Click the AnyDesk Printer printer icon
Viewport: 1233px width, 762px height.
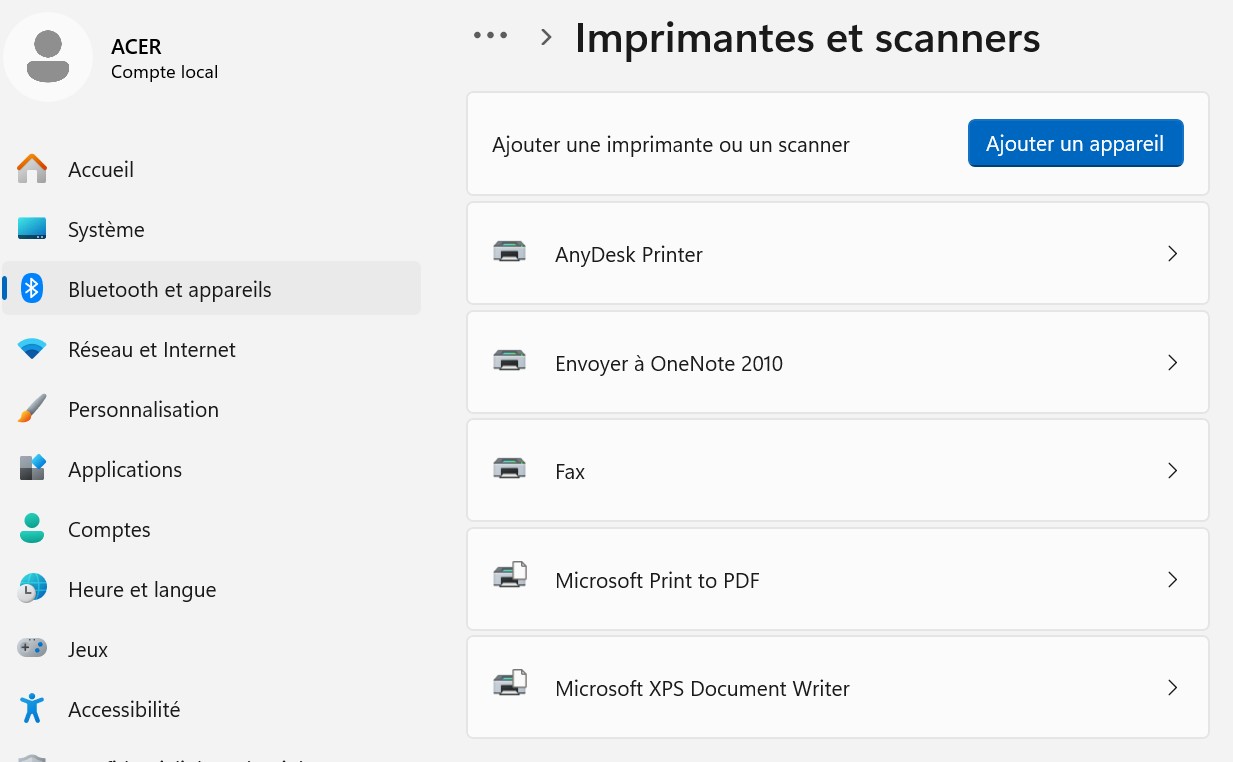[x=510, y=252]
